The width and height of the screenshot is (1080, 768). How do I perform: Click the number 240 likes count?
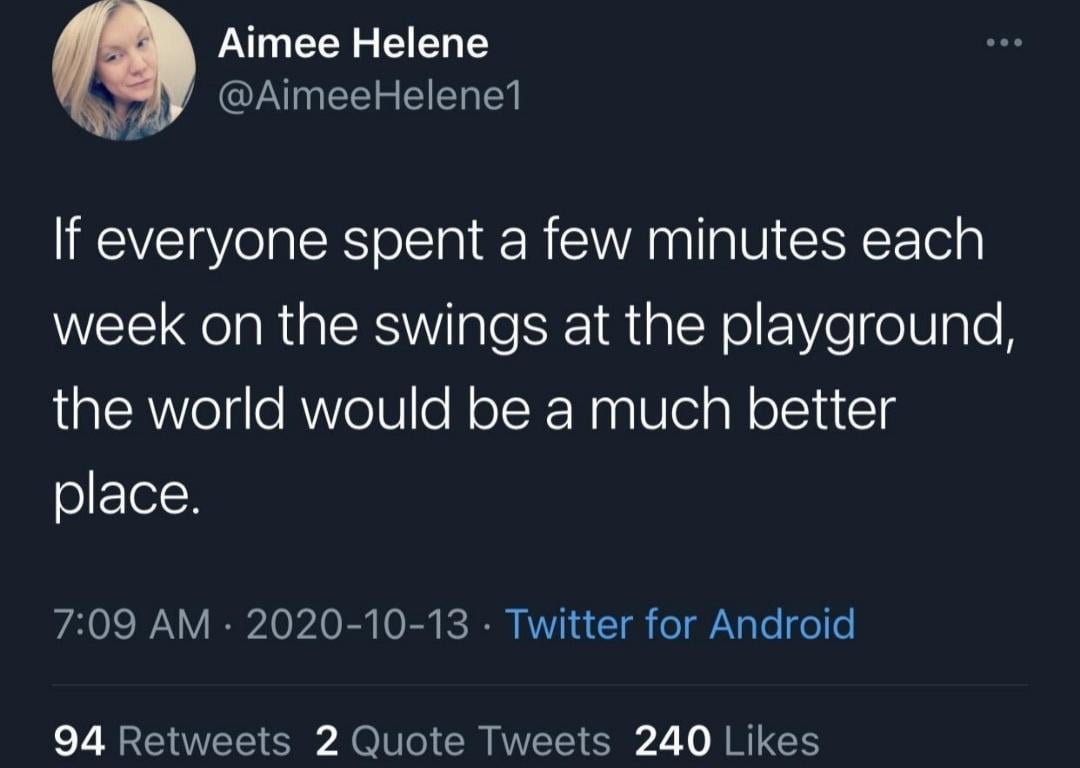click(x=673, y=741)
